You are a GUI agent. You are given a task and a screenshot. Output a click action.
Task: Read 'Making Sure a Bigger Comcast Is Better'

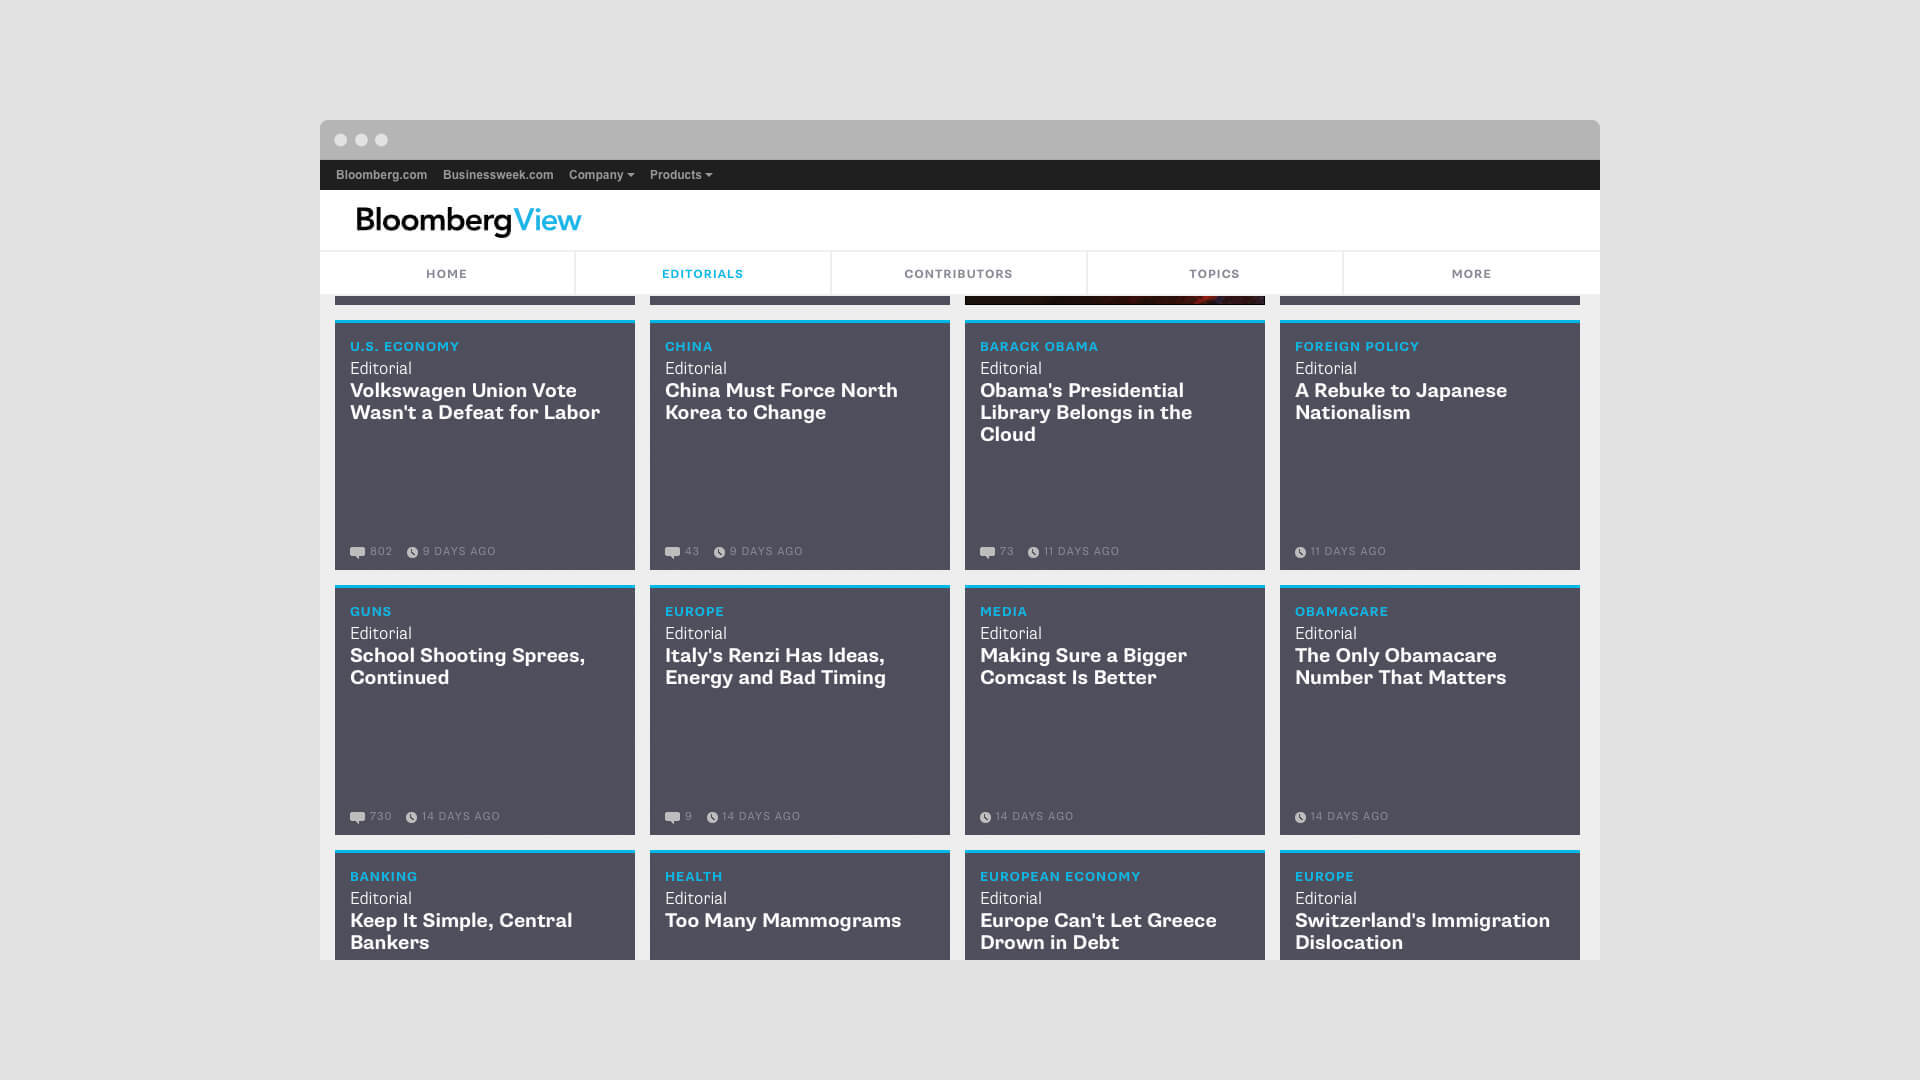[1083, 667]
